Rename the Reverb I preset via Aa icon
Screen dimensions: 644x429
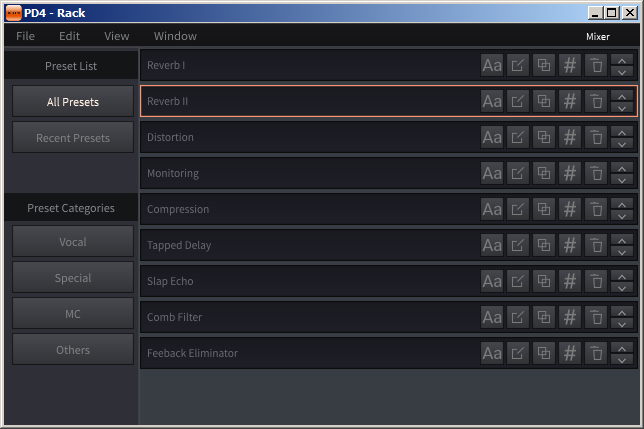point(492,65)
